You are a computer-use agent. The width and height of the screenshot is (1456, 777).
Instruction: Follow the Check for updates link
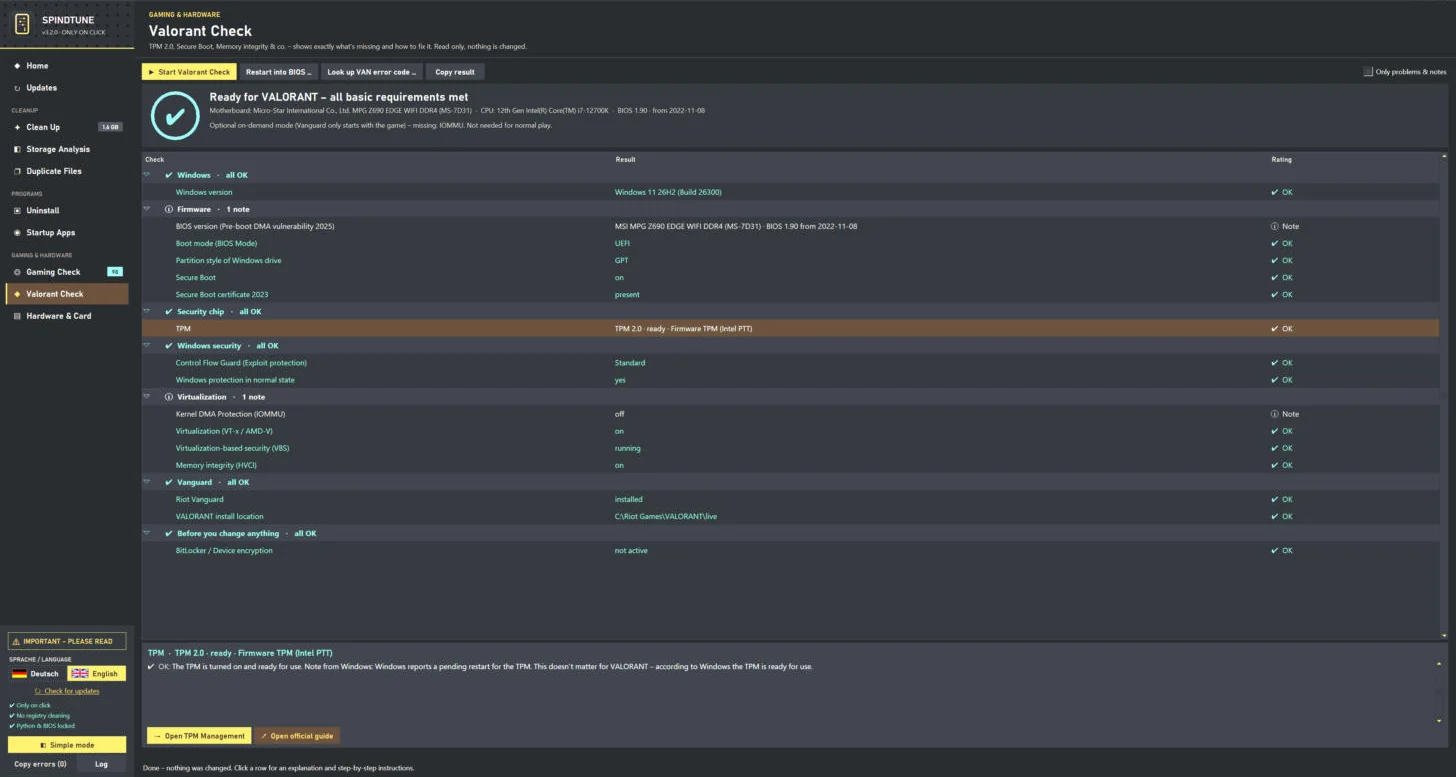point(71,691)
